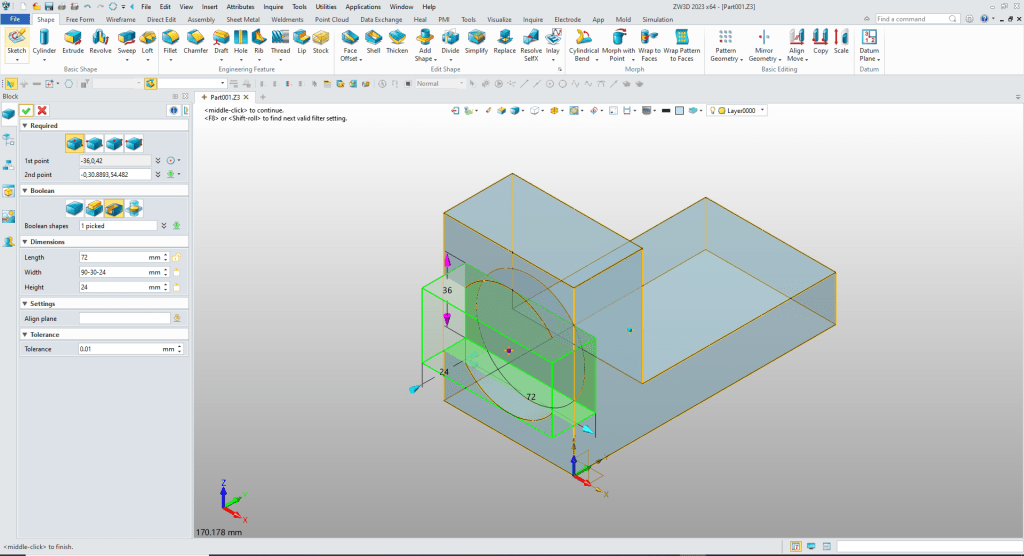1024x556 pixels.
Task: Click the black color swatch in view toolbar
Action: [665, 111]
